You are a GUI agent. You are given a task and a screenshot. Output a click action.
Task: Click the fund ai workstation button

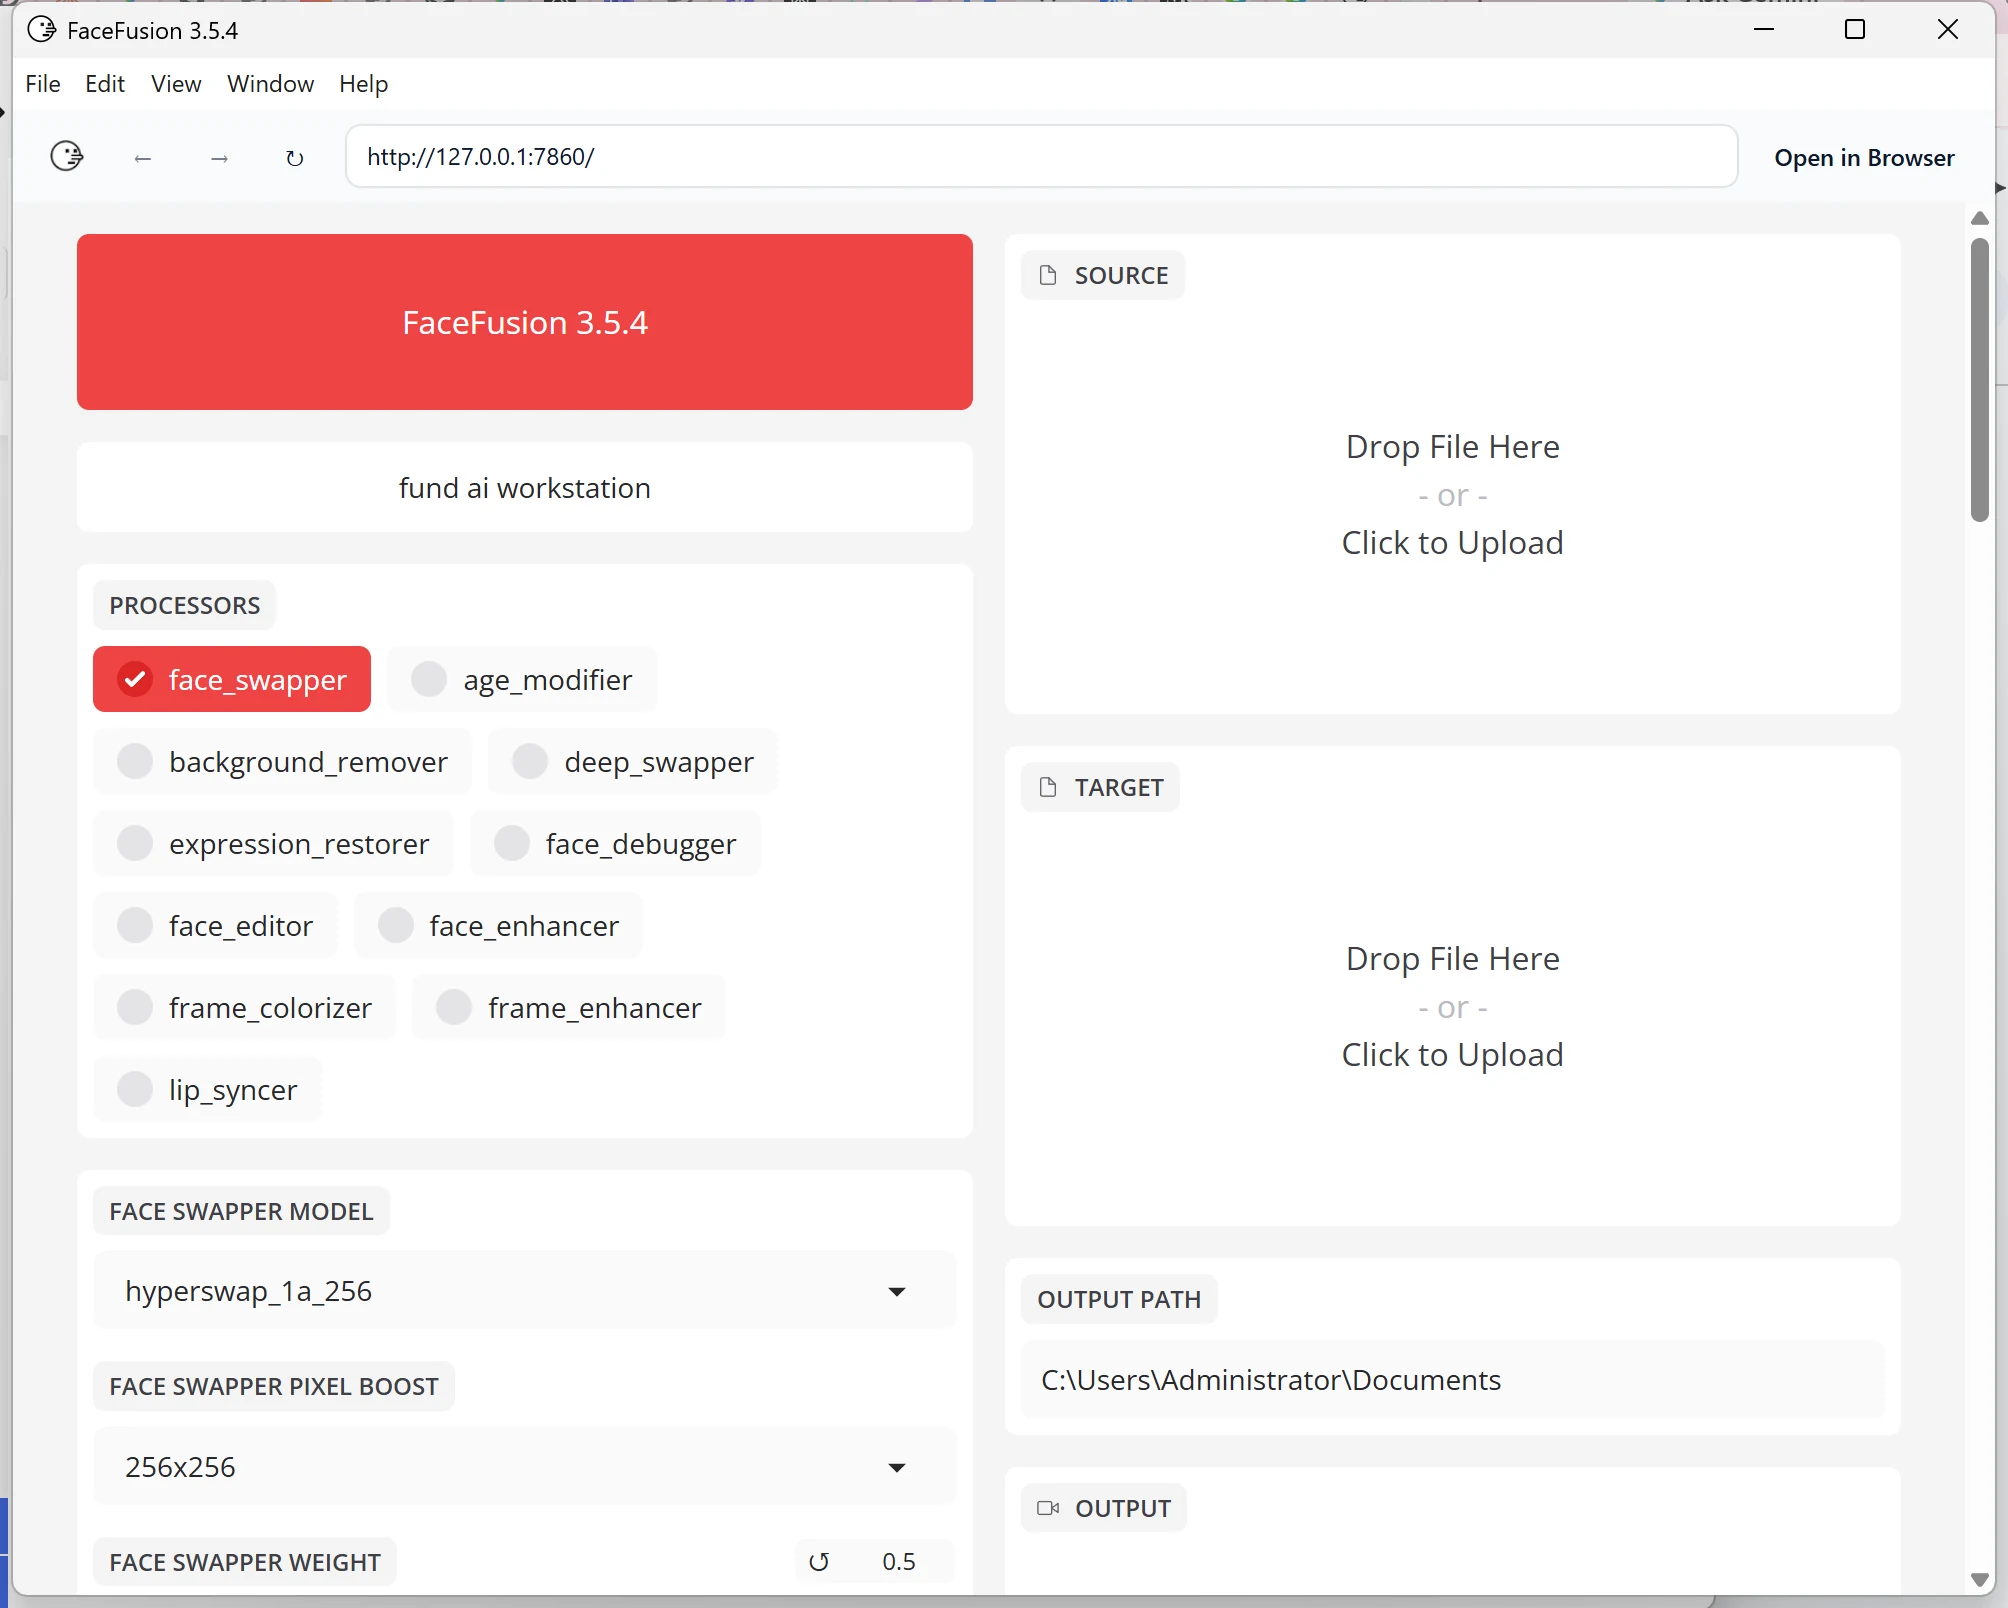click(524, 488)
